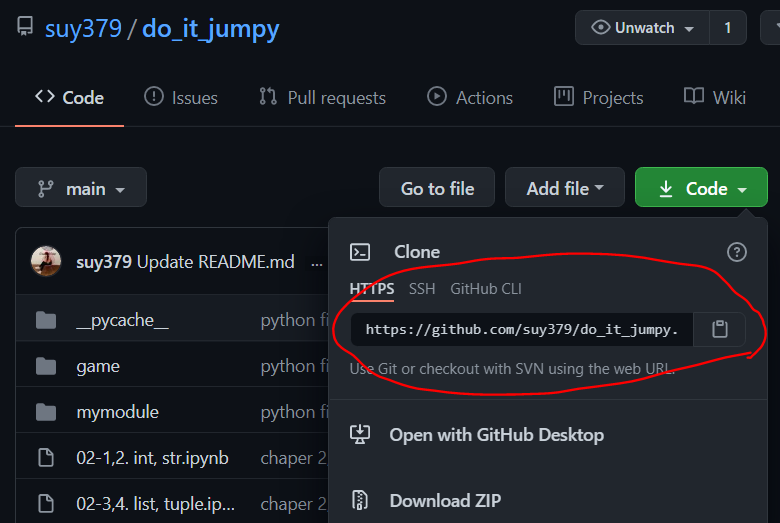Click the code brackets icon on Code tab

coord(45,96)
